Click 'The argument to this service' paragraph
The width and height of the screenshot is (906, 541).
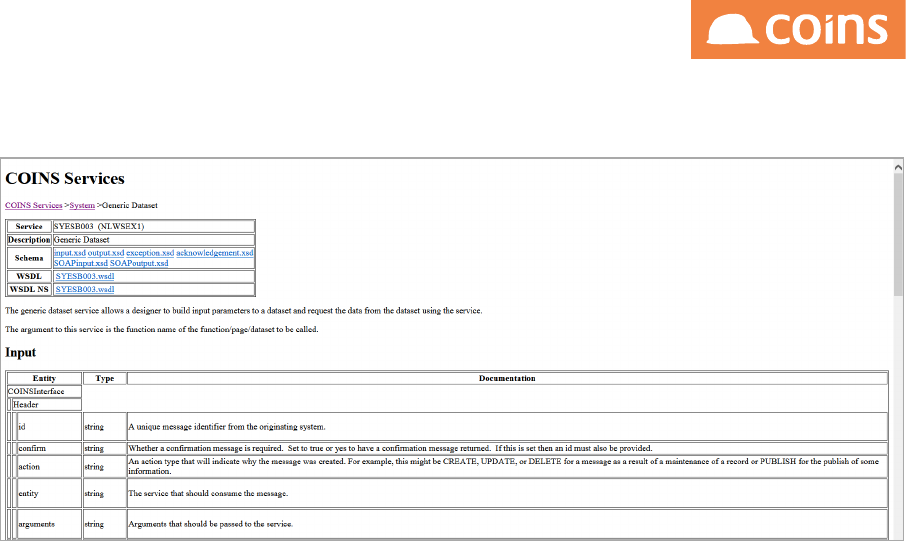[x=162, y=329]
